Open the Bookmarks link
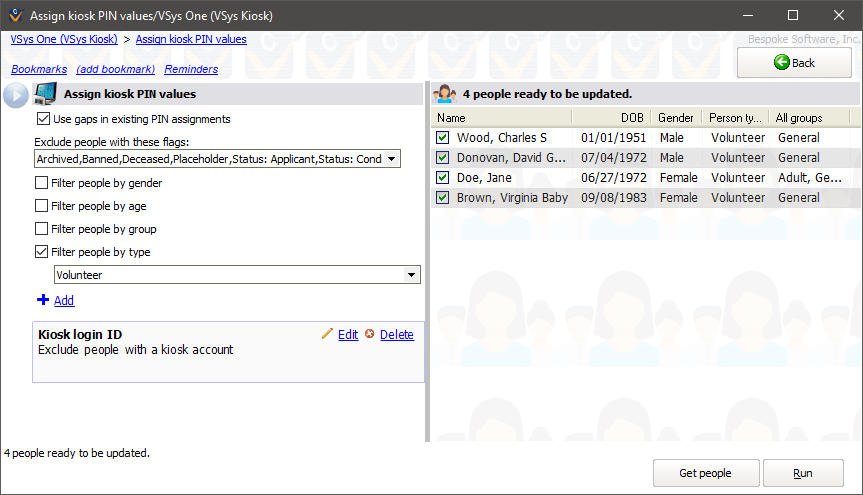Image resolution: width=863 pixels, height=495 pixels. 39,69
